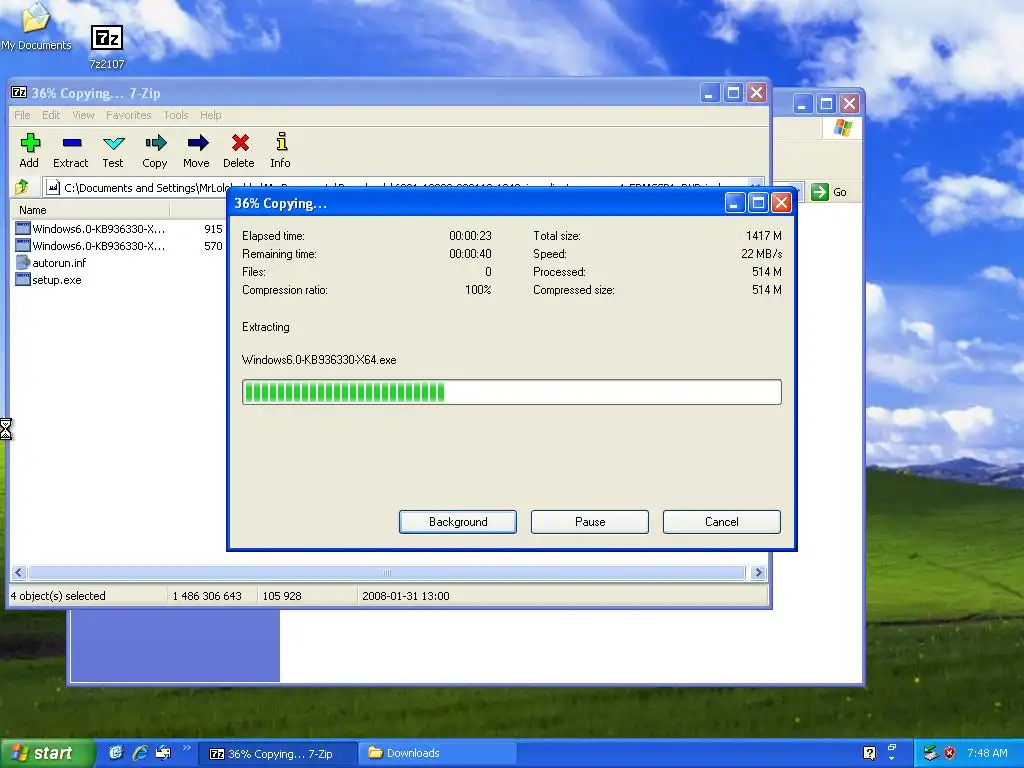1024x768 pixels.
Task: Open the Edit menu
Action: click(x=51, y=115)
